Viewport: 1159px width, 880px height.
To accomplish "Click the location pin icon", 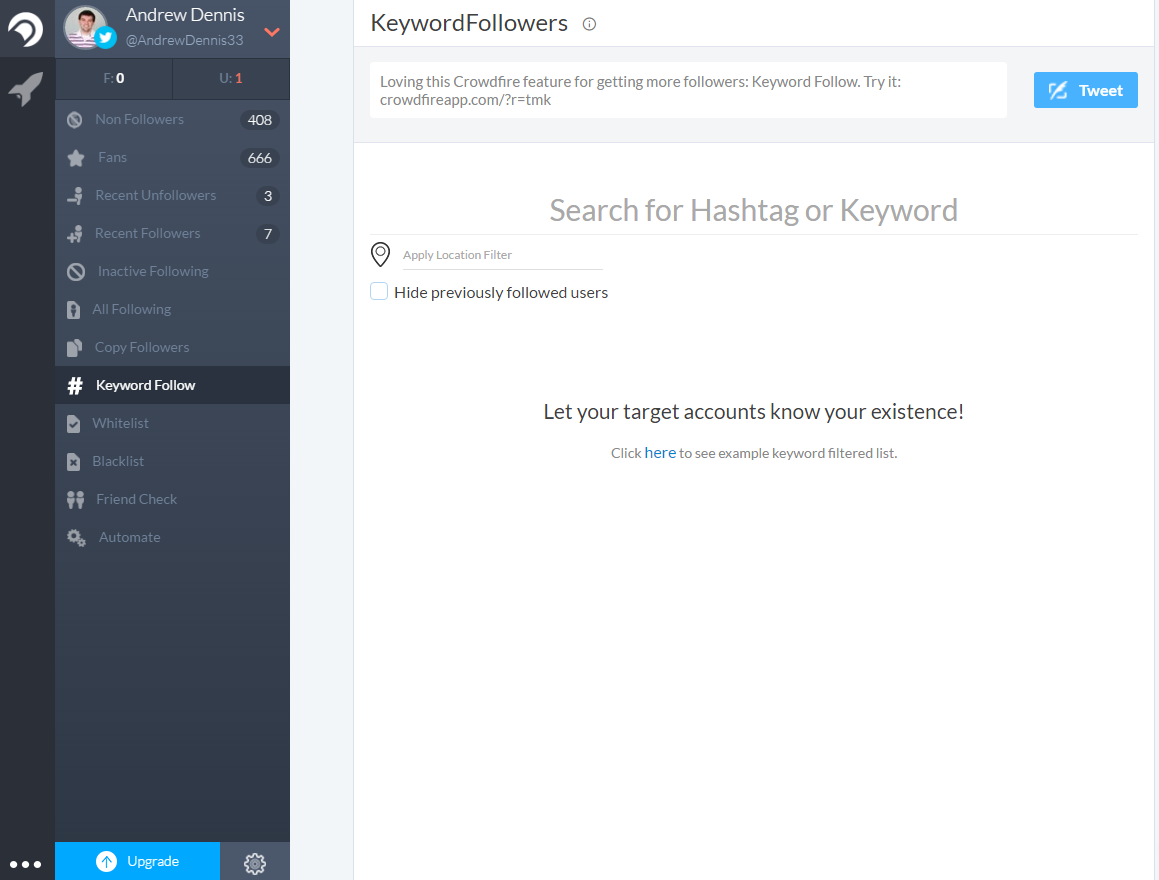I will (x=380, y=255).
